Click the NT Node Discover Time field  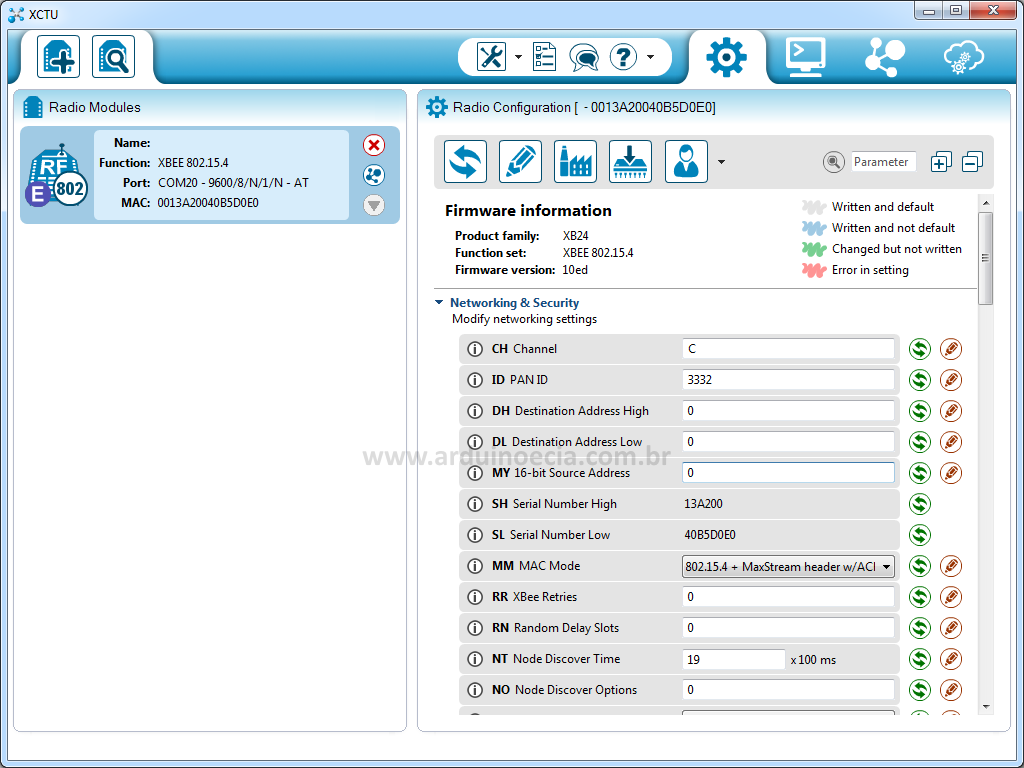pyautogui.click(x=733, y=659)
